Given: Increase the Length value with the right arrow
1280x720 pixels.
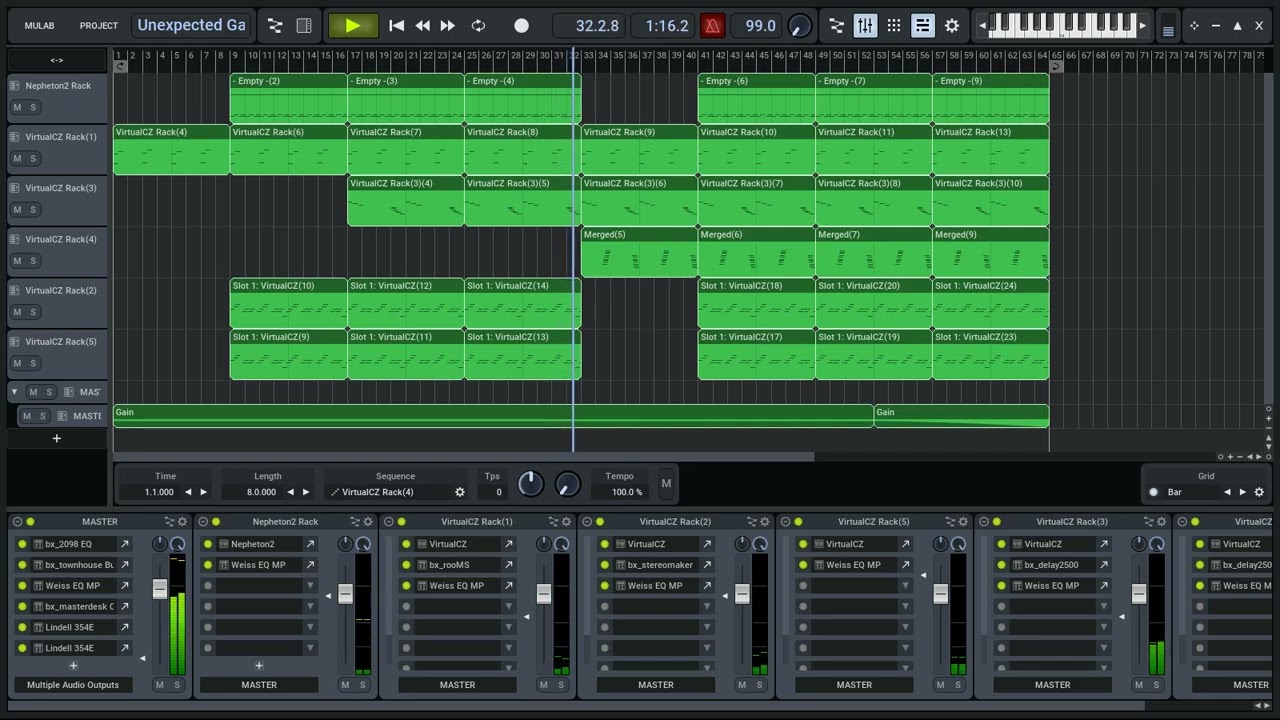Looking at the screenshot, I should click(x=306, y=492).
